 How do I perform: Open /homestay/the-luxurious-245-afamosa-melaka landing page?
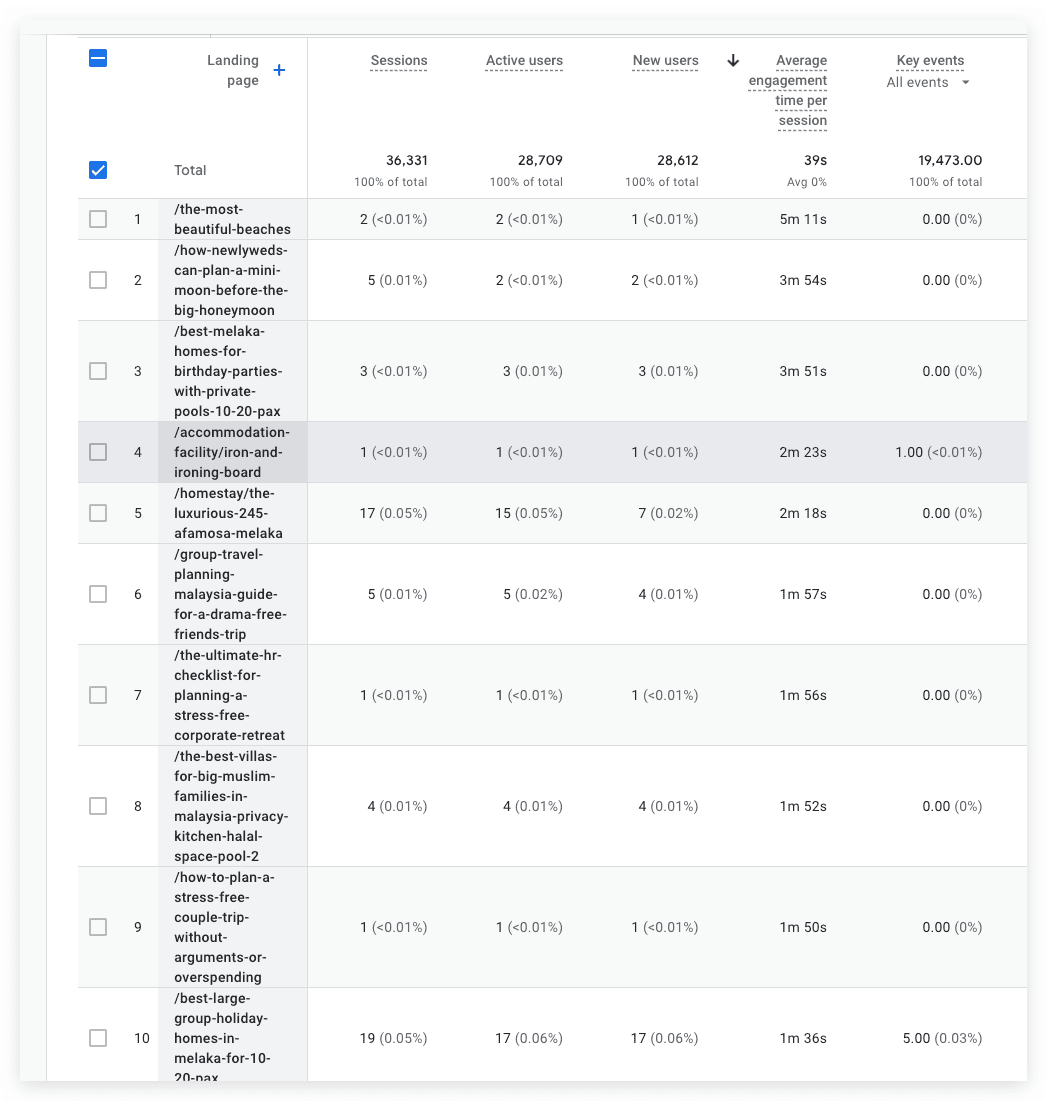click(228, 513)
